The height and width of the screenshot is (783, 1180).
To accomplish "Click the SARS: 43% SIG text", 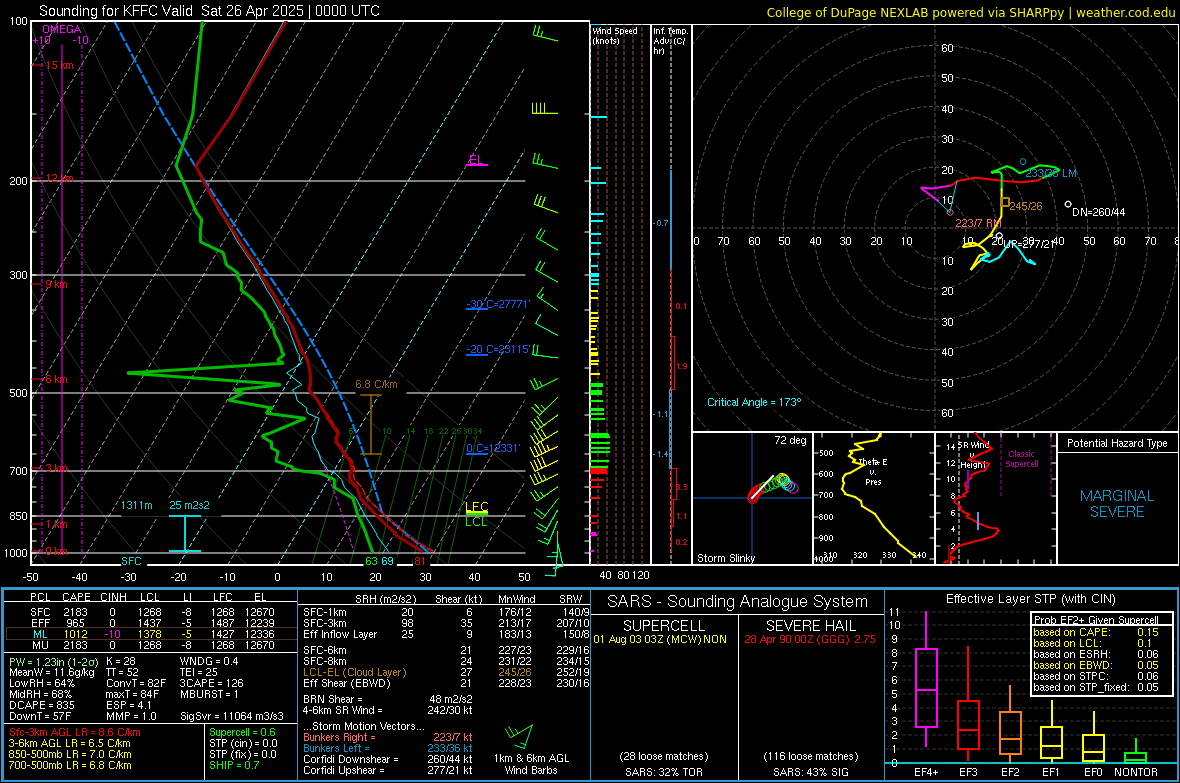I will (810, 772).
